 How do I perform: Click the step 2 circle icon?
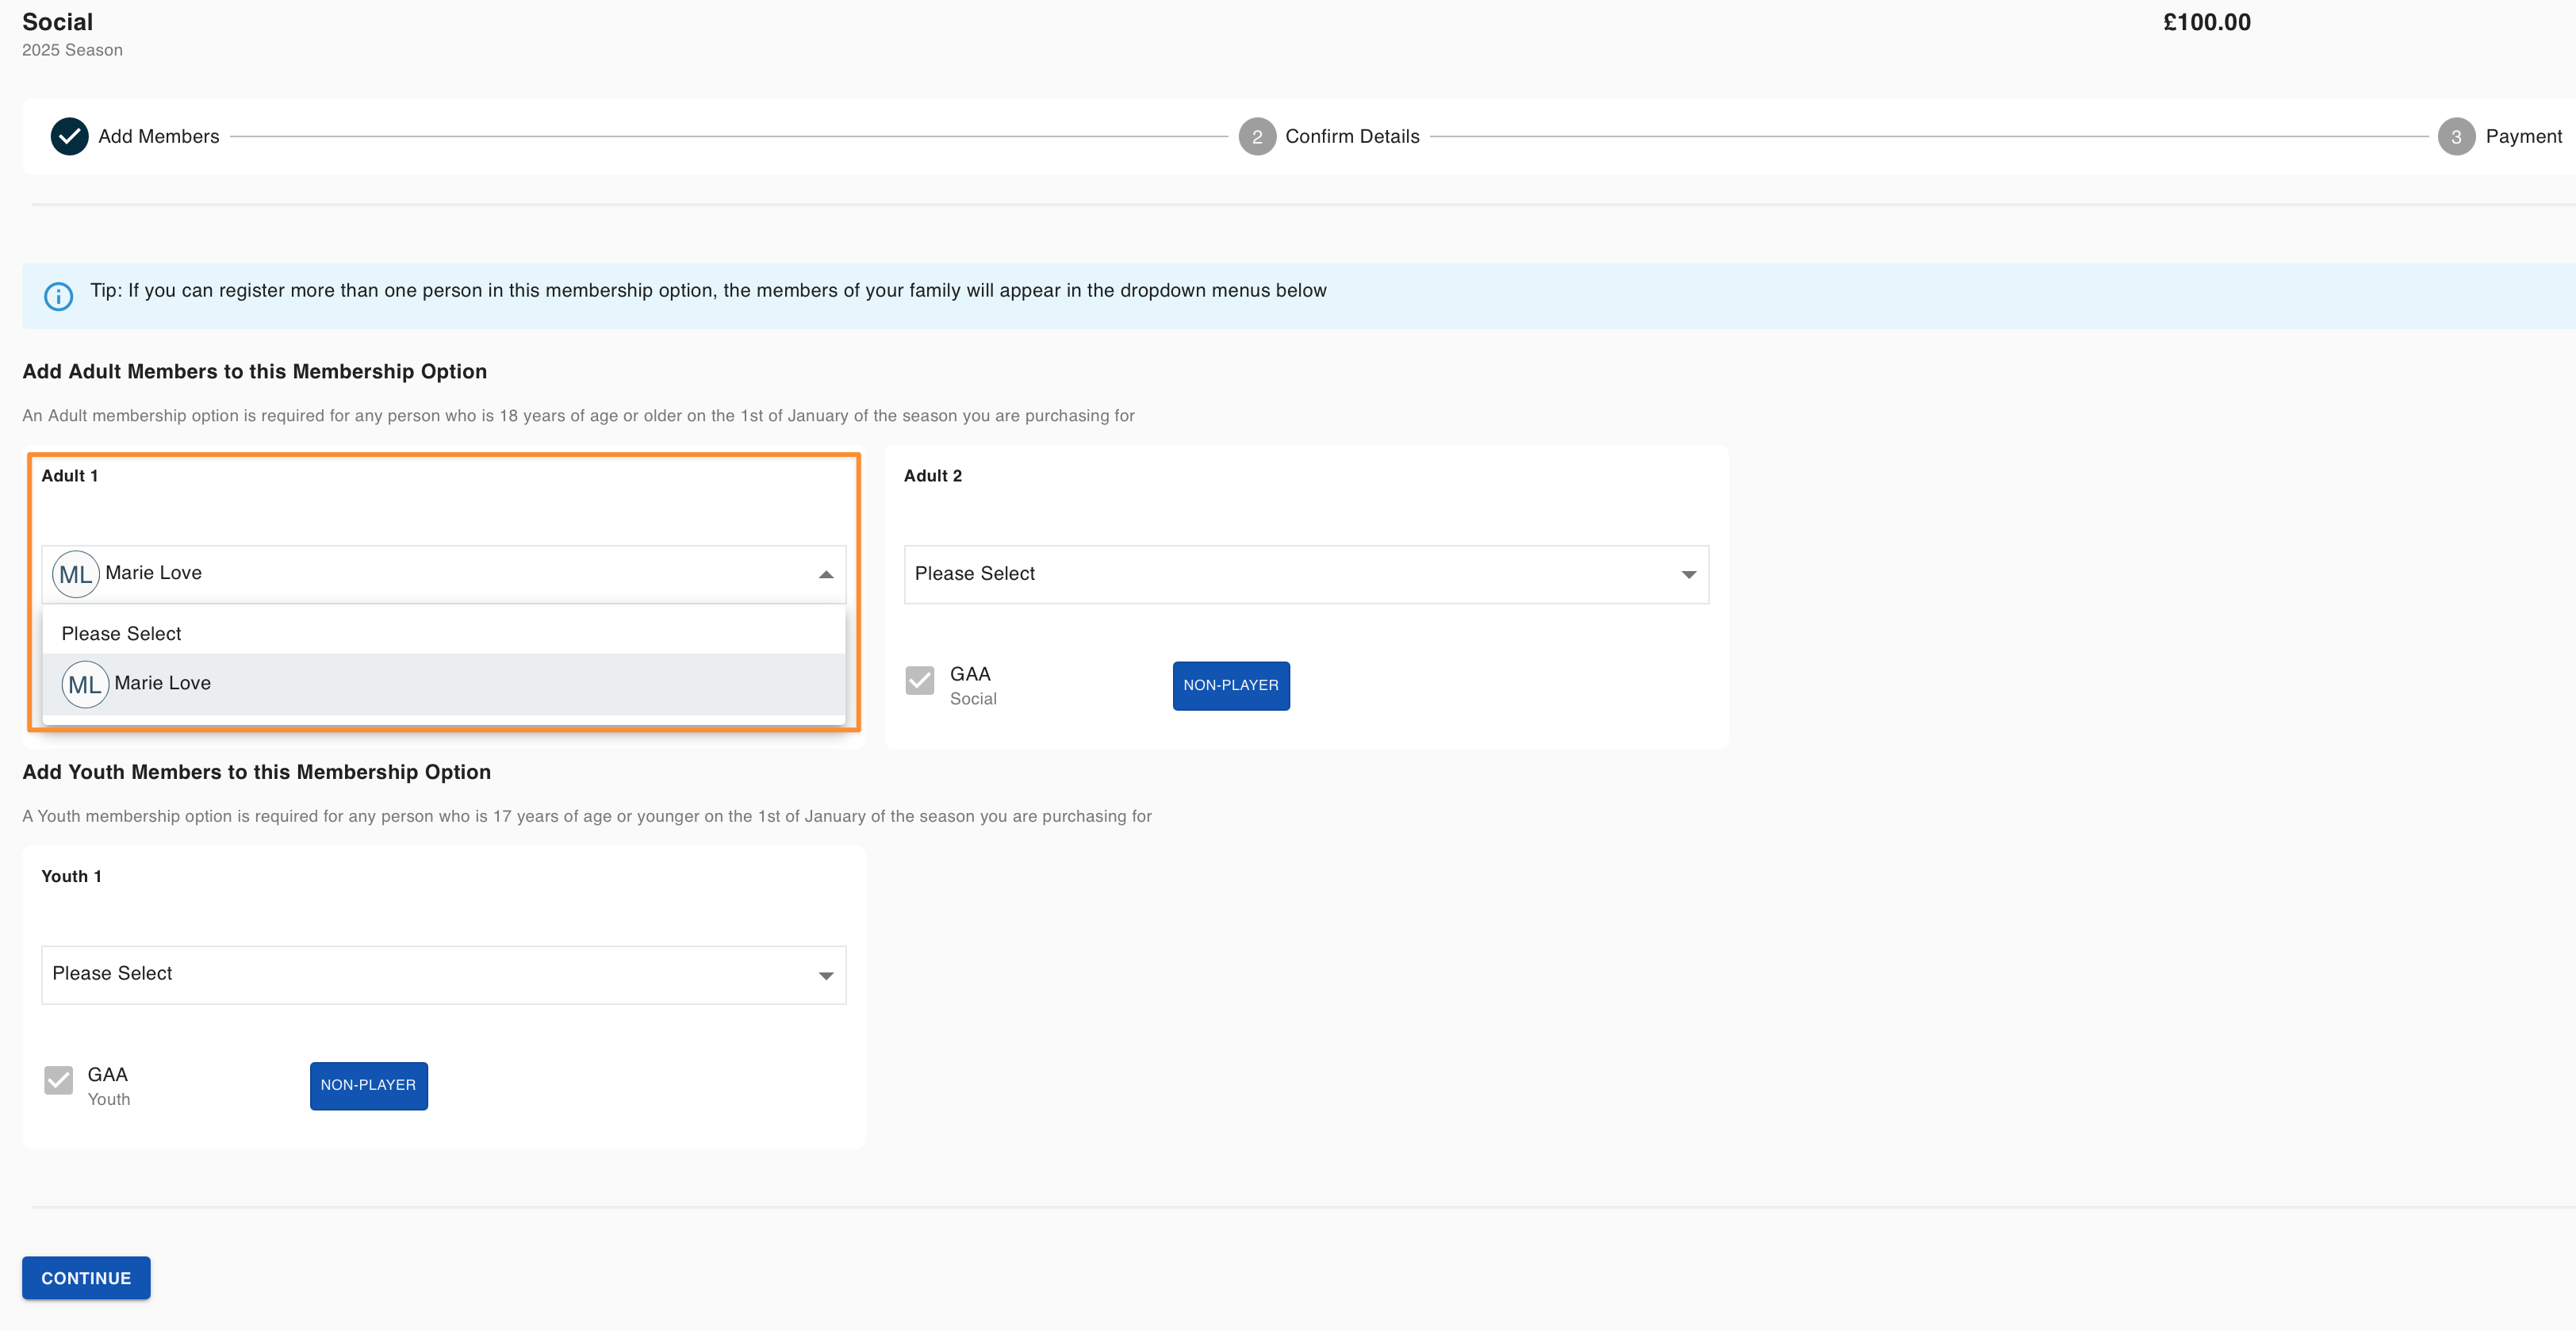[1257, 137]
